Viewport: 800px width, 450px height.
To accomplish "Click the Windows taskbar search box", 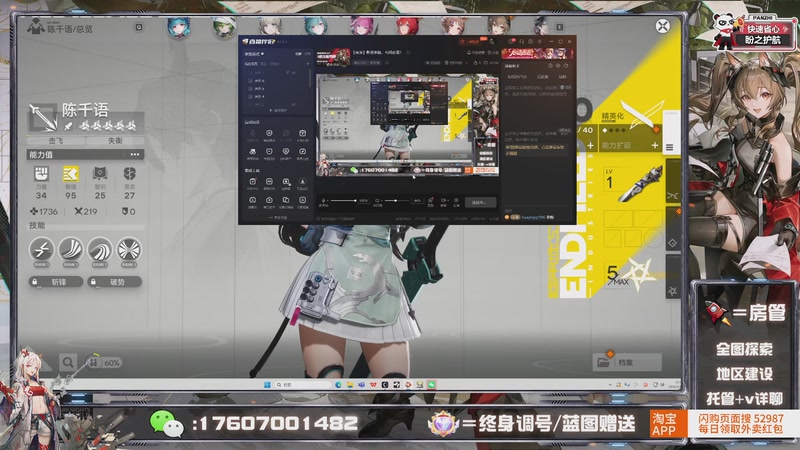I will (303, 385).
